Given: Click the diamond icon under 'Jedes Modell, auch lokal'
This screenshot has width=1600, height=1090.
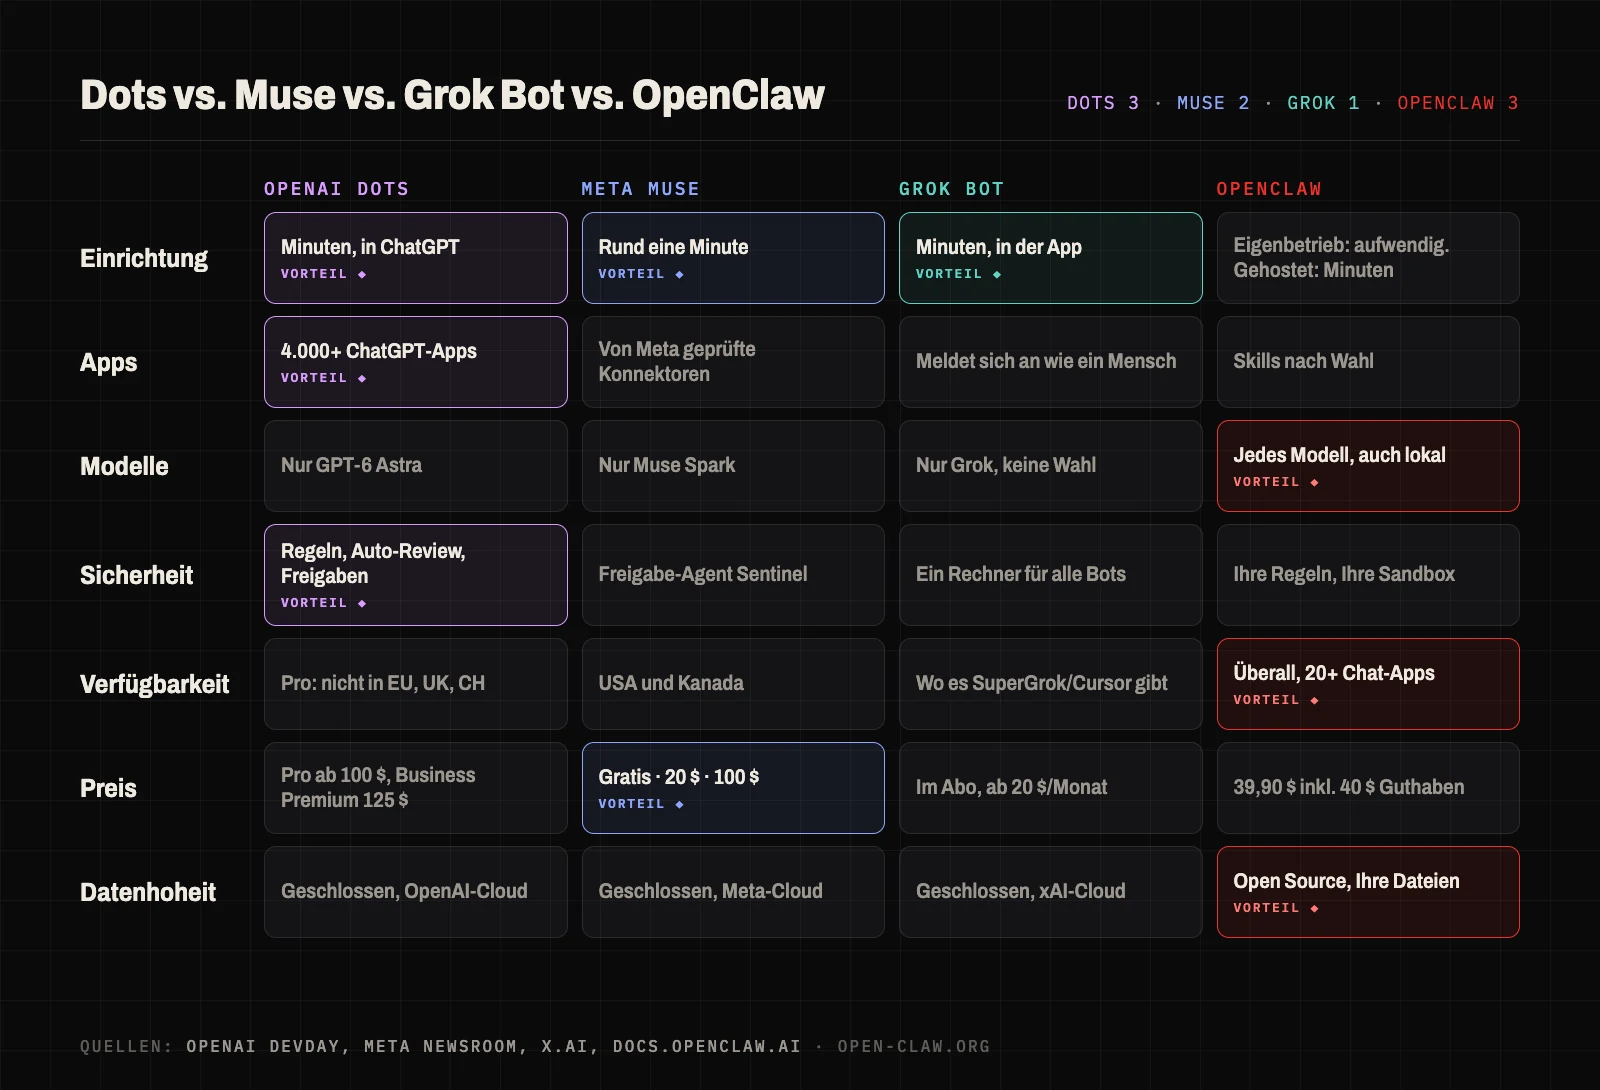Looking at the screenshot, I should (1314, 482).
